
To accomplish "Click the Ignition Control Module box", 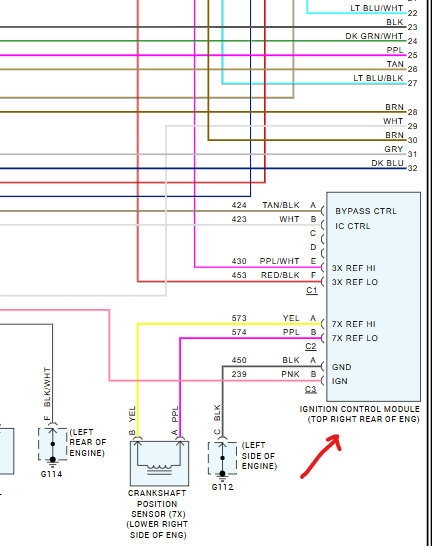I will pos(373,297).
